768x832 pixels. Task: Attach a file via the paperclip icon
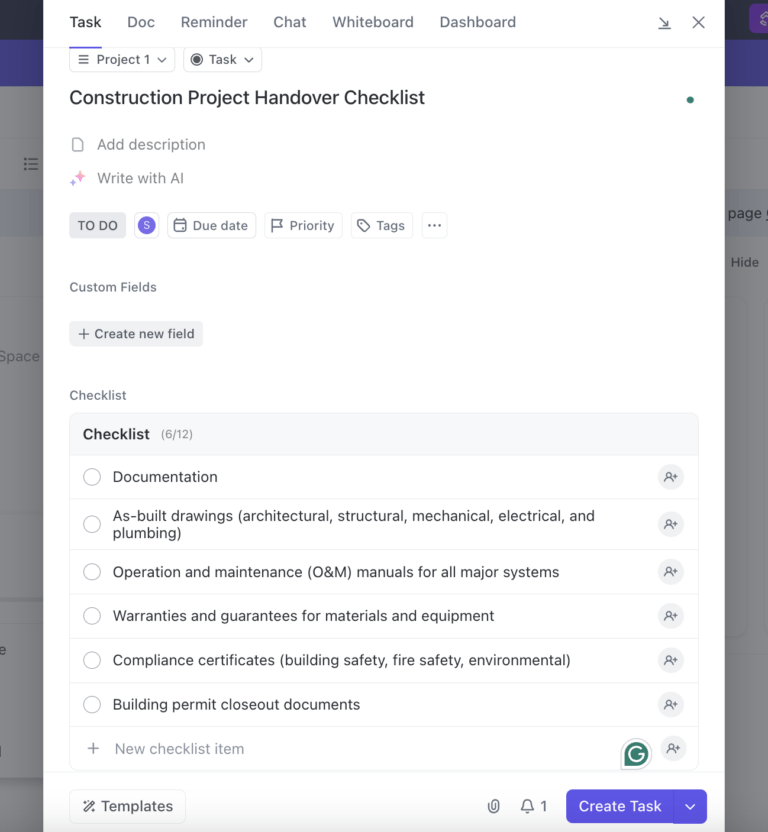point(493,806)
